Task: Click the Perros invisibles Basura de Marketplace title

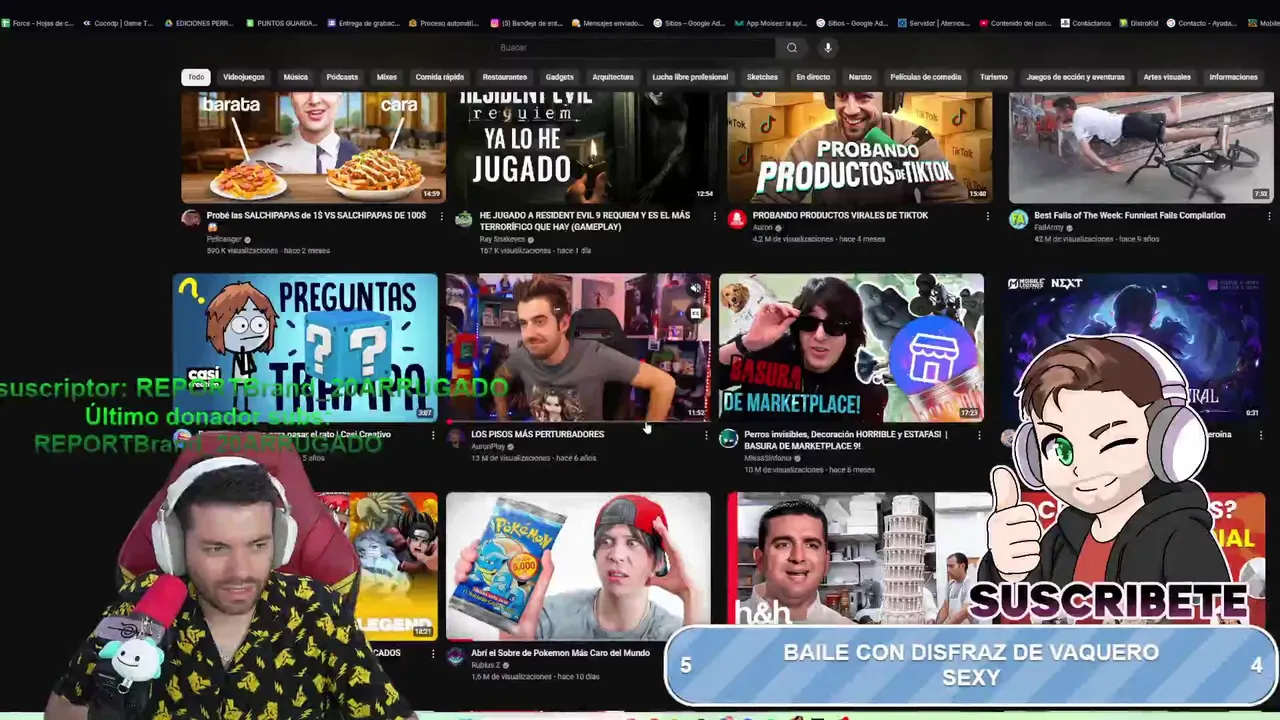Action: click(845, 440)
